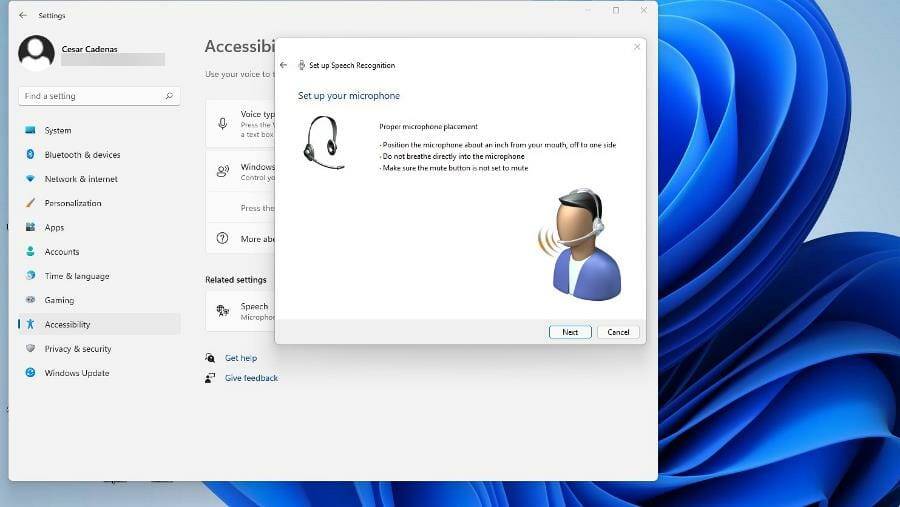Screen dimensions: 900x507
Task: Click the Bluetooth icon in the sidebar
Action: (30, 154)
